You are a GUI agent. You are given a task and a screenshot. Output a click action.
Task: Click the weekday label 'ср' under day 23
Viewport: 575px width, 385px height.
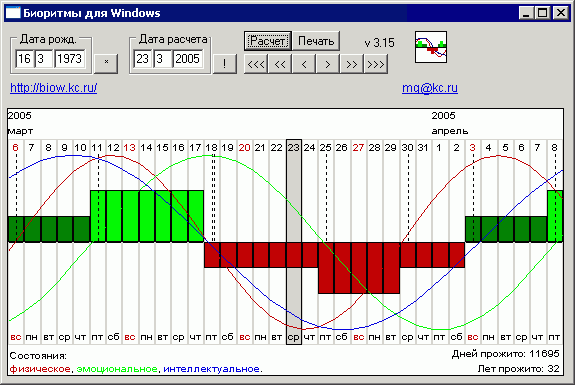[293, 337]
